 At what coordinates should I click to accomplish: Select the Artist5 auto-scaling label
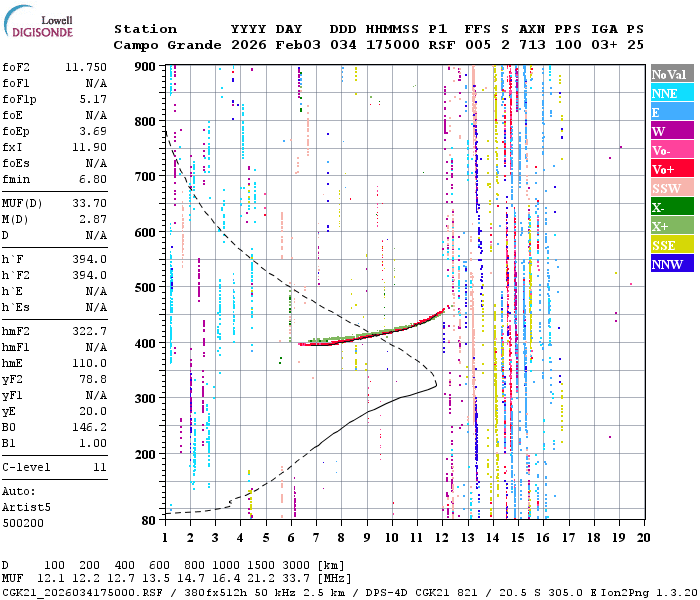pos(26,507)
